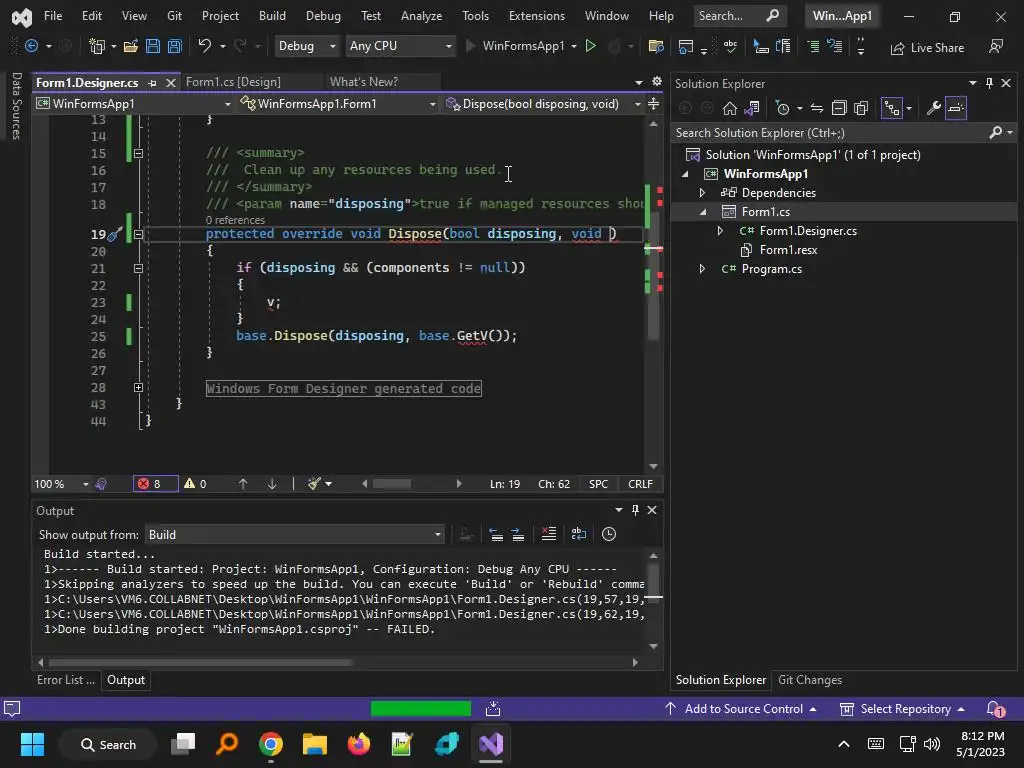Toggle the errors filter showing 8 errors
Screen dimensions: 1024x768
[x=155, y=484]
